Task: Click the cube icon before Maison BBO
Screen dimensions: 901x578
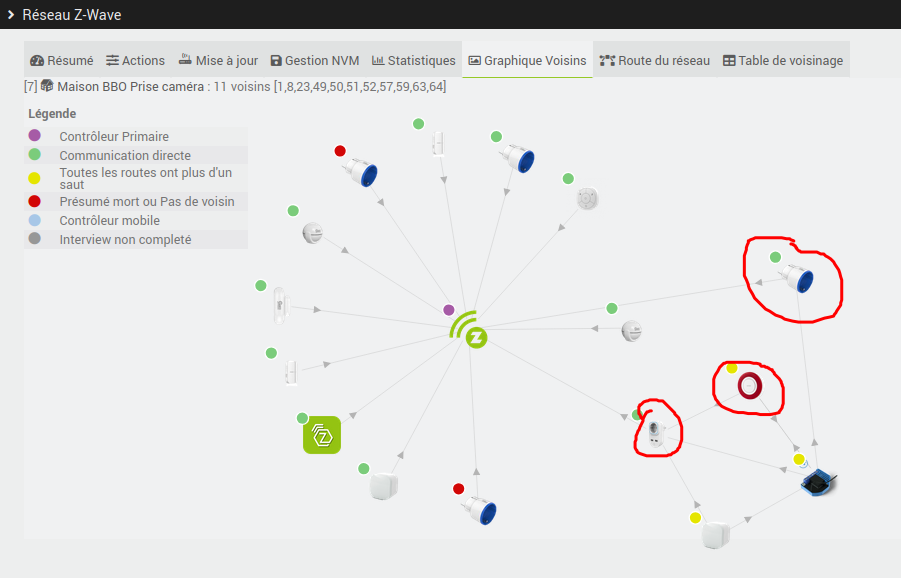Action: click(x=47, y=86)
